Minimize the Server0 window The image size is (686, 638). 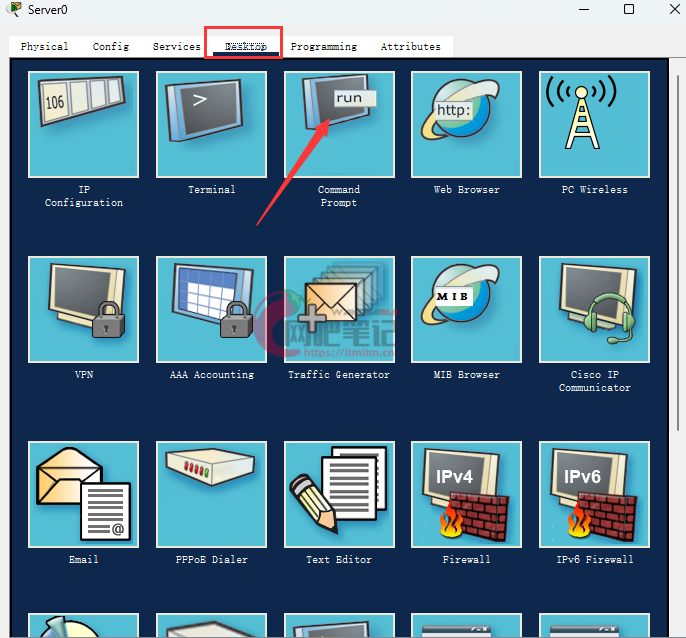(x=584, y=9)
